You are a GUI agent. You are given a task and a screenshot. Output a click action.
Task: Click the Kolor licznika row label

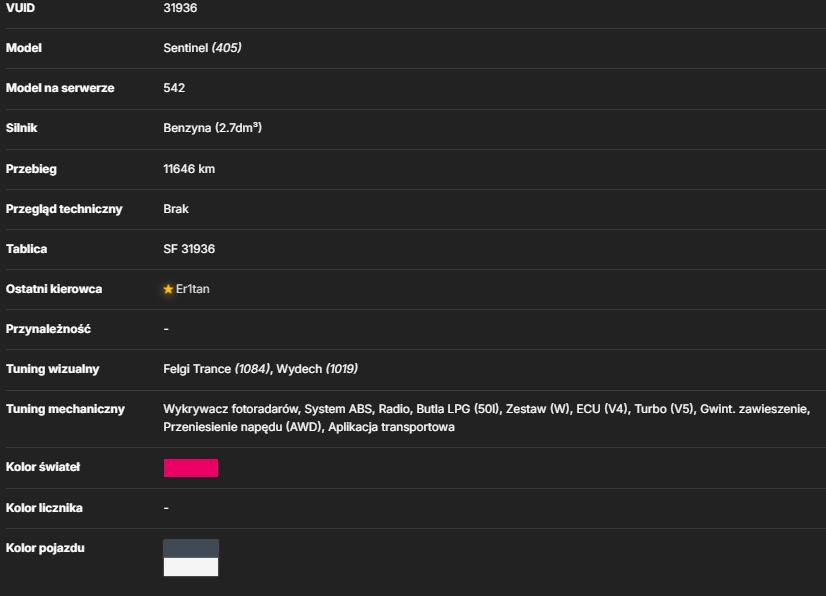tap(44, 508)
